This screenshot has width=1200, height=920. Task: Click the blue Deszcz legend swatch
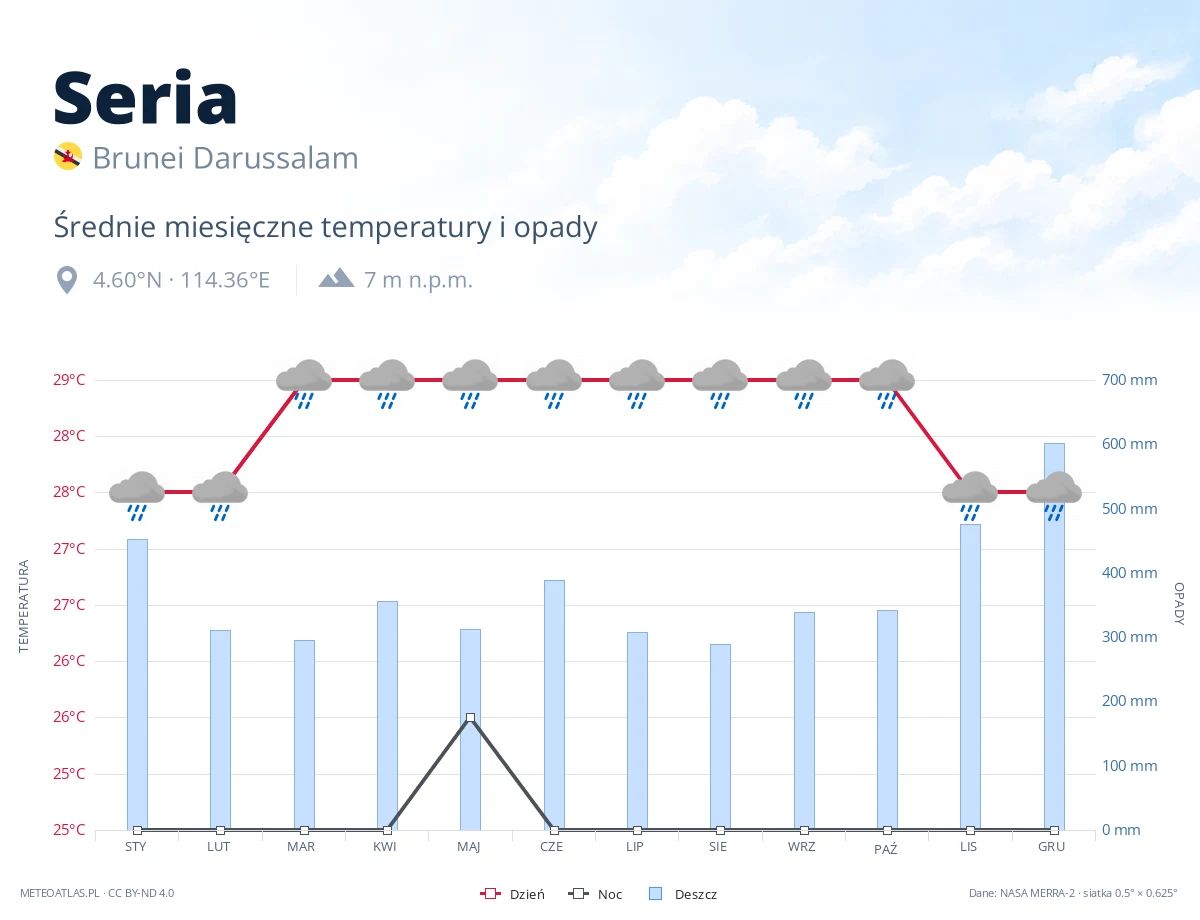(x=654, y=894)
